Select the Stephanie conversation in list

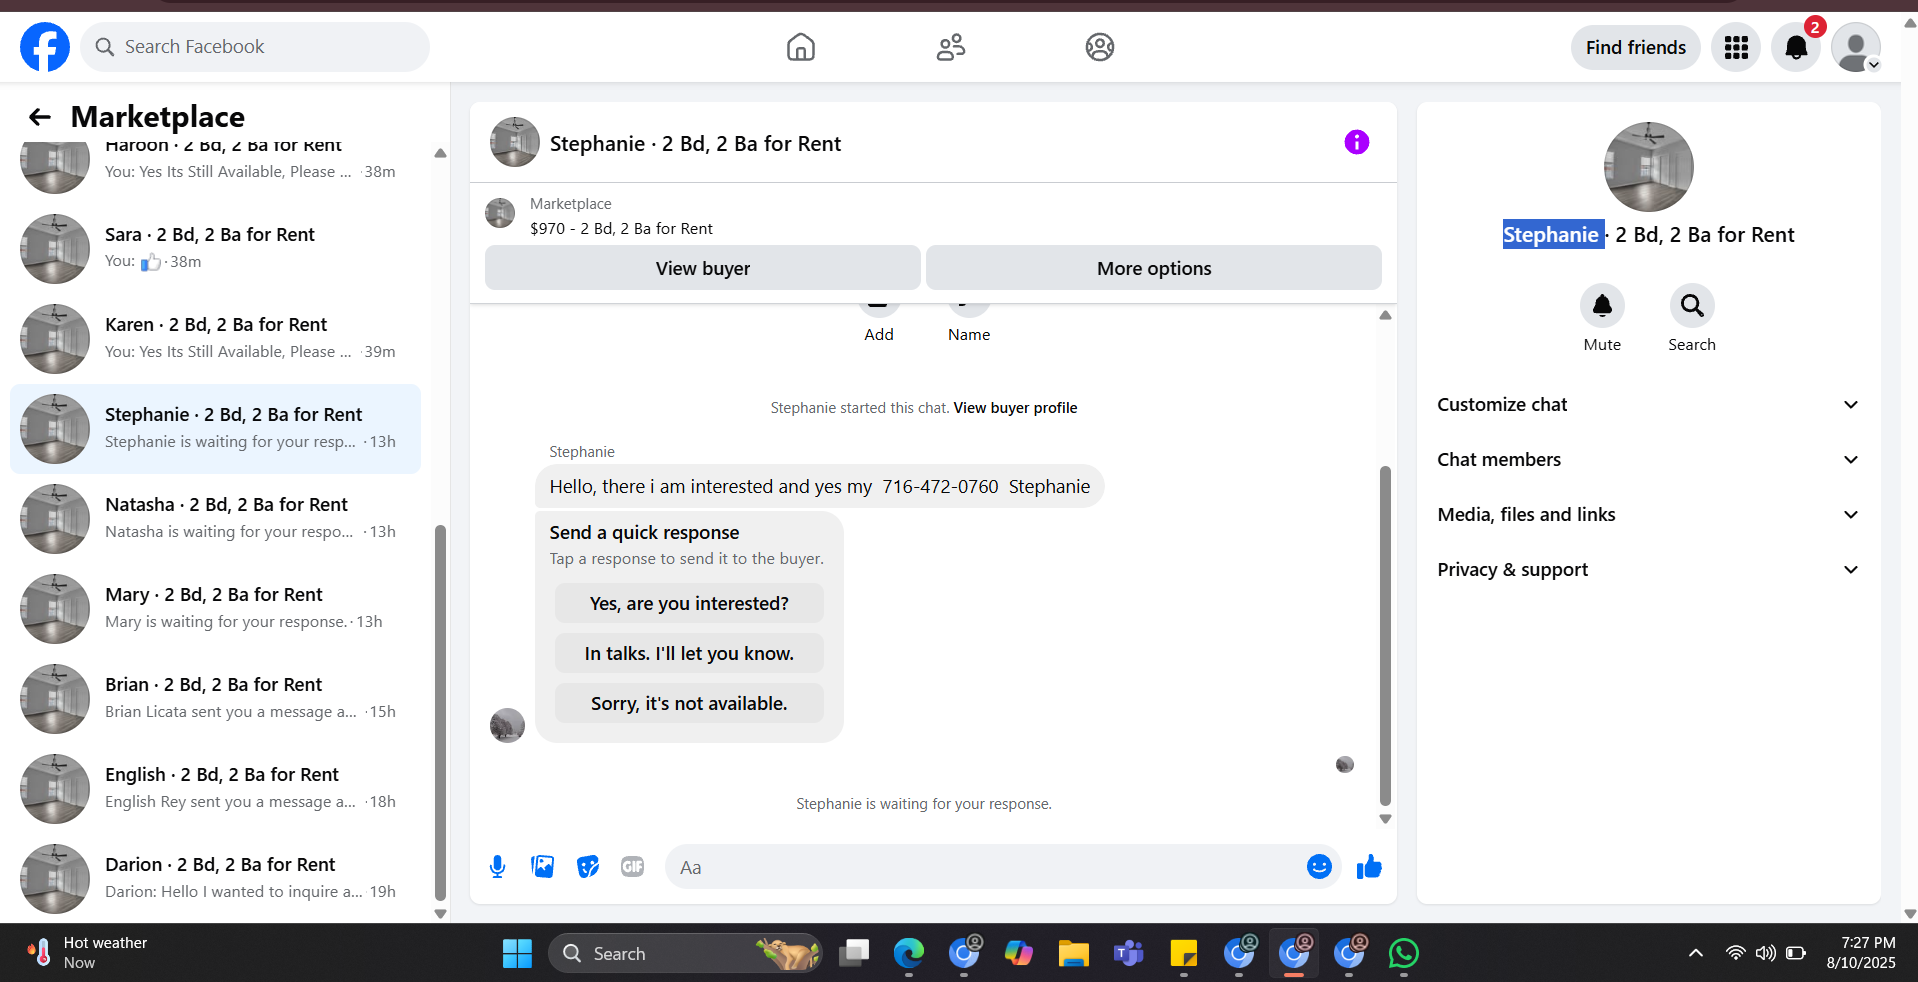[215, 429]
